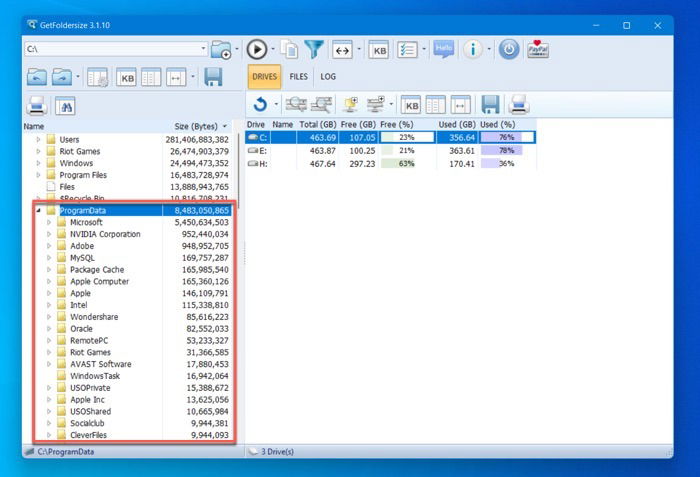Click the copy documents toolbar icon
700x477 pixels.
pyautogui.click(x=289, y=49)
